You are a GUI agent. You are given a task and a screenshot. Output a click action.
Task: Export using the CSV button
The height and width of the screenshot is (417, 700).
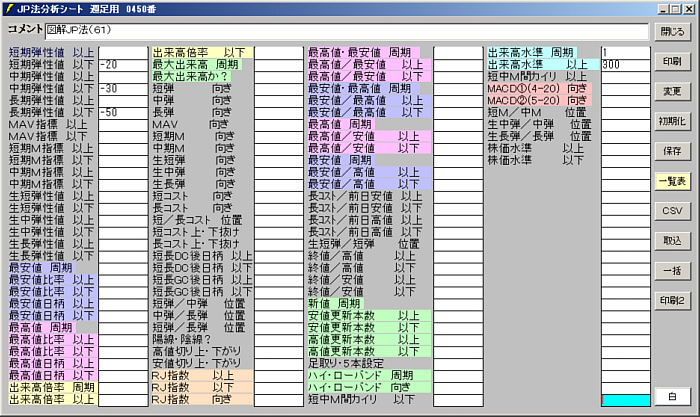pyautogui.click(x=673, y=211)
